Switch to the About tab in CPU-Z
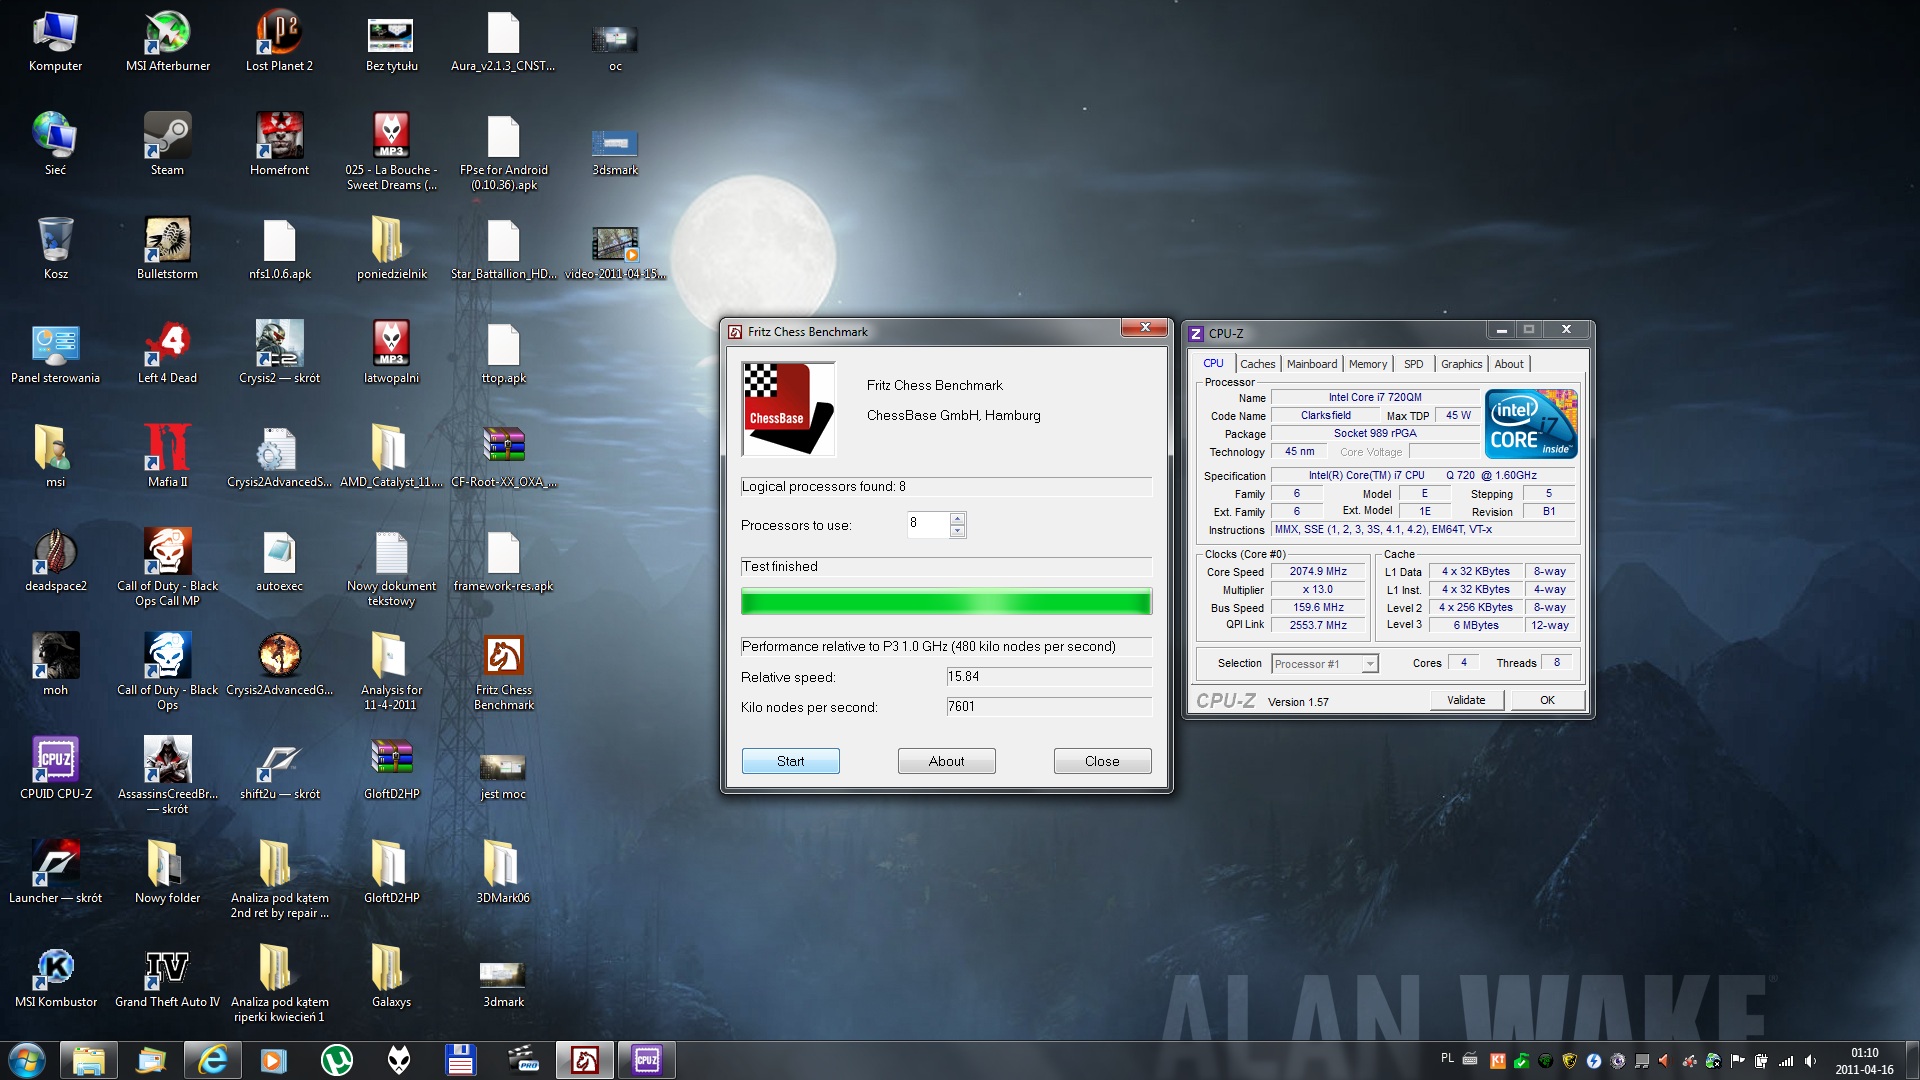This screenshot has height=1080, width=1920. (x=1509, y=364)
